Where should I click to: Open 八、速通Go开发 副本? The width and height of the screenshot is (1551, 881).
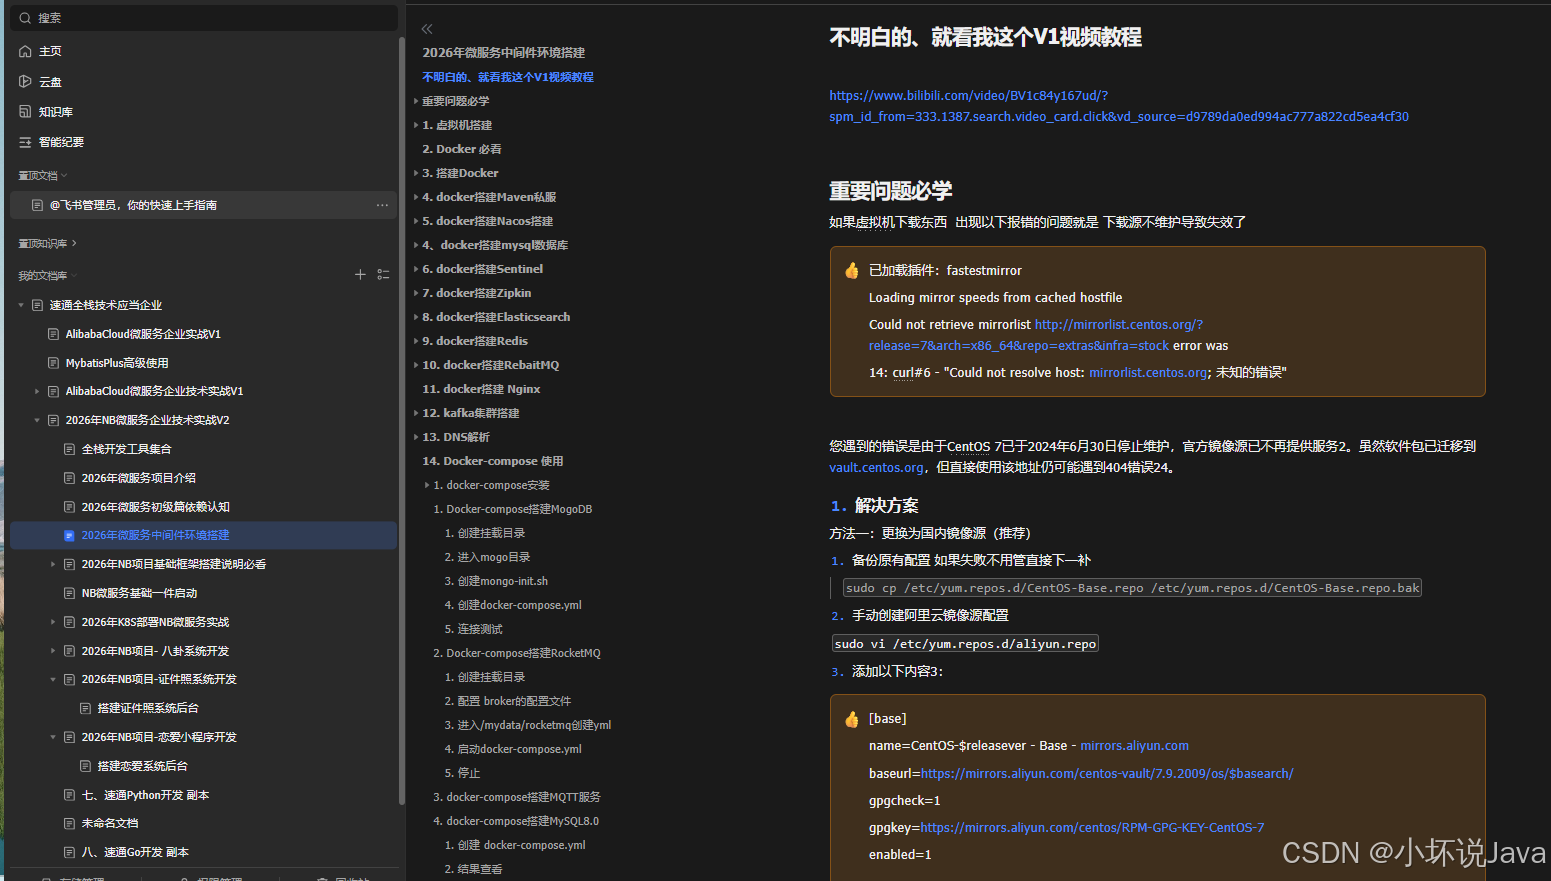click(135, 852)
